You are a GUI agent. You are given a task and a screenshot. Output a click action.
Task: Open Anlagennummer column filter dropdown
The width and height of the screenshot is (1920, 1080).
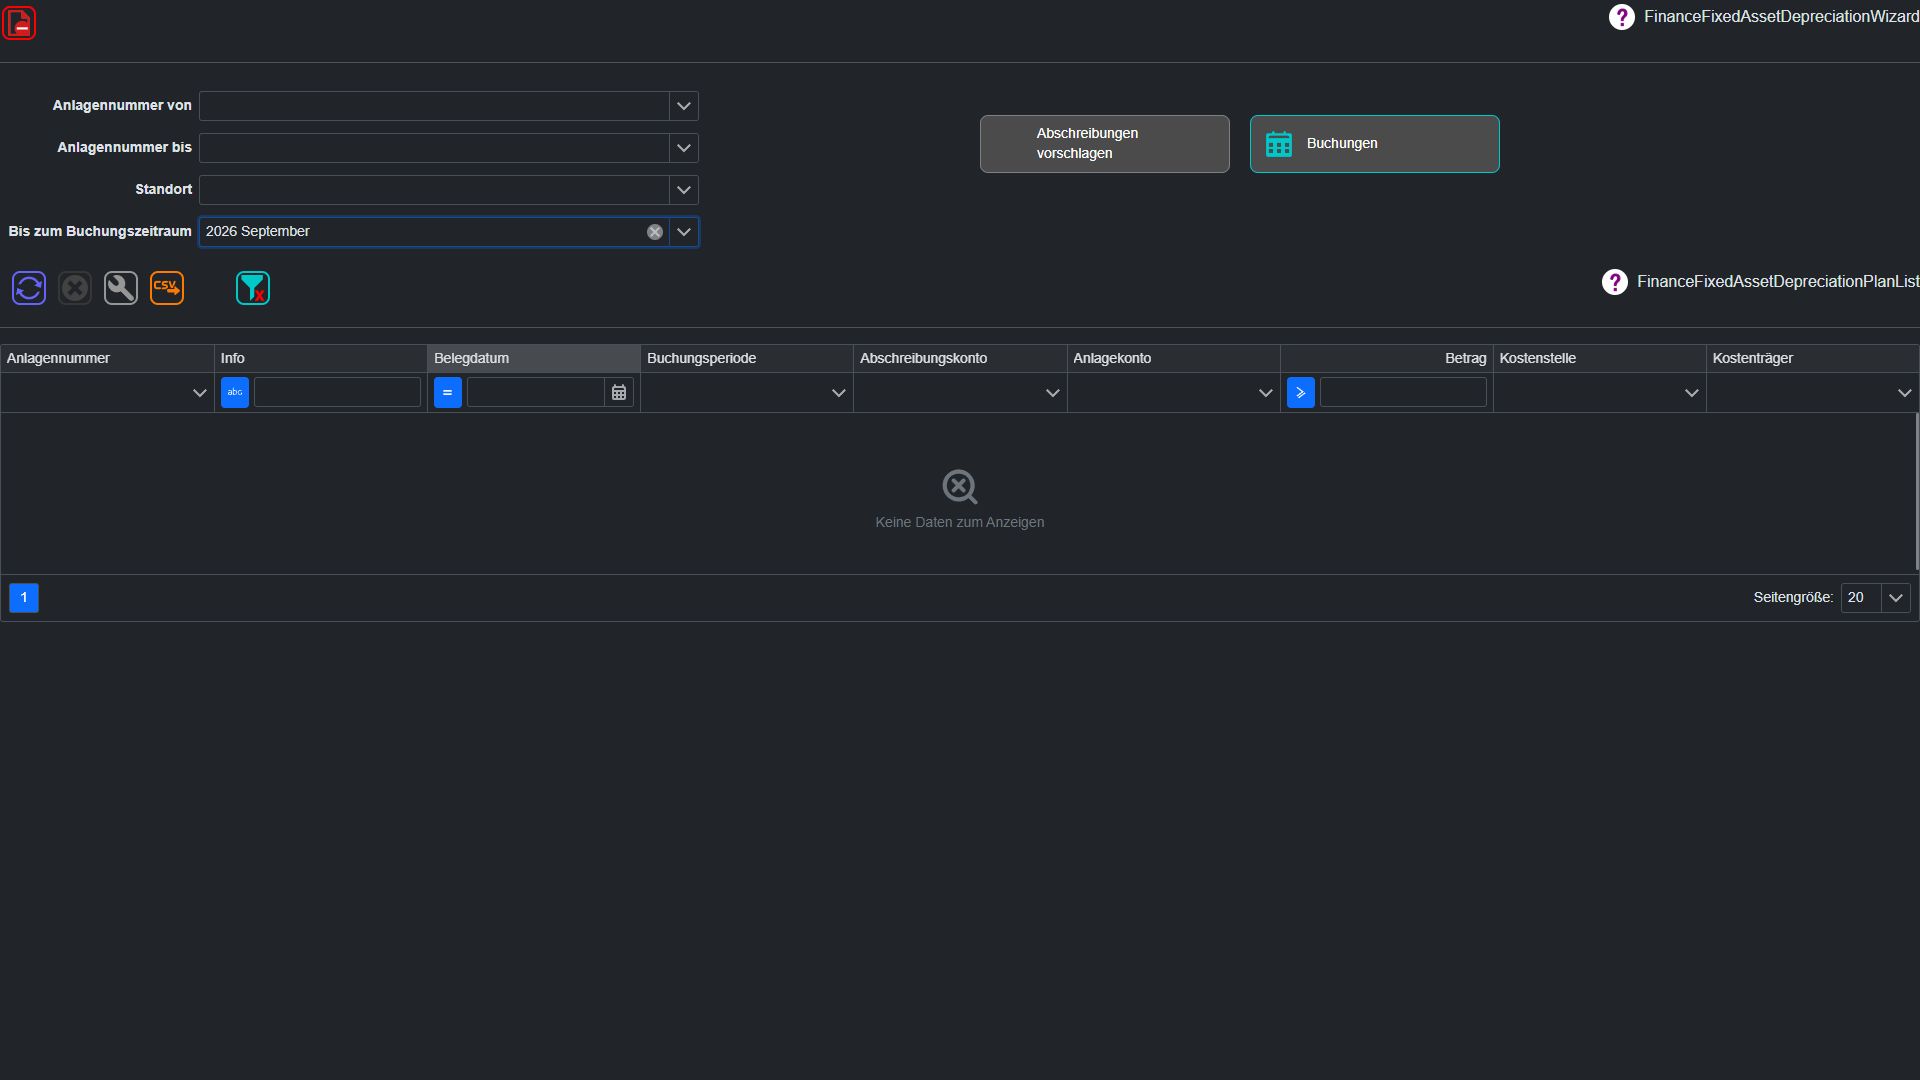199,393
